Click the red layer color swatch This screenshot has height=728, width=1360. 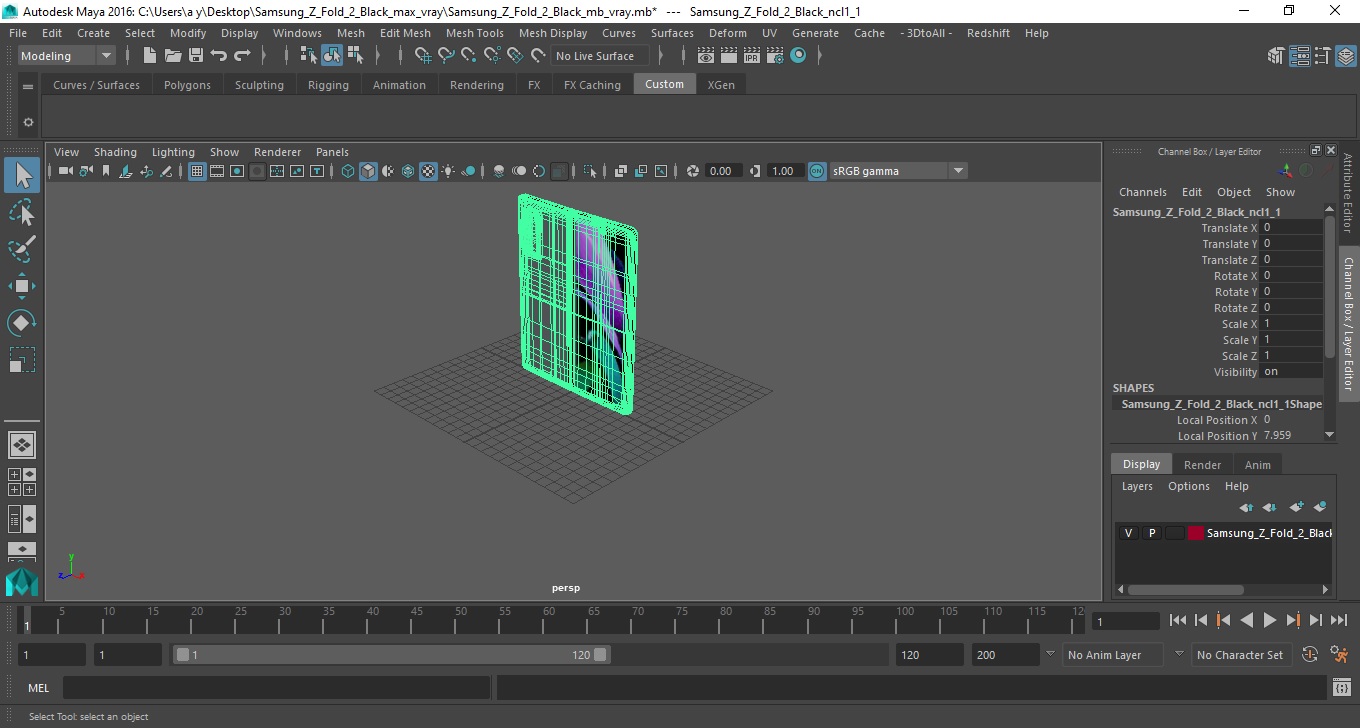(1196, 533)
